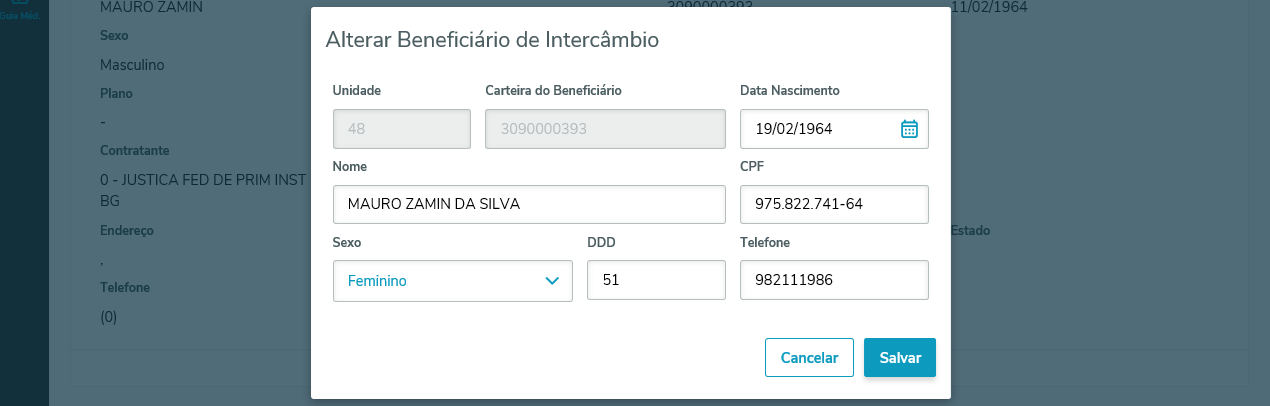
Task: Click the dialog title Alterar Beneficiário de Intercâmbio
Action: 492,40
